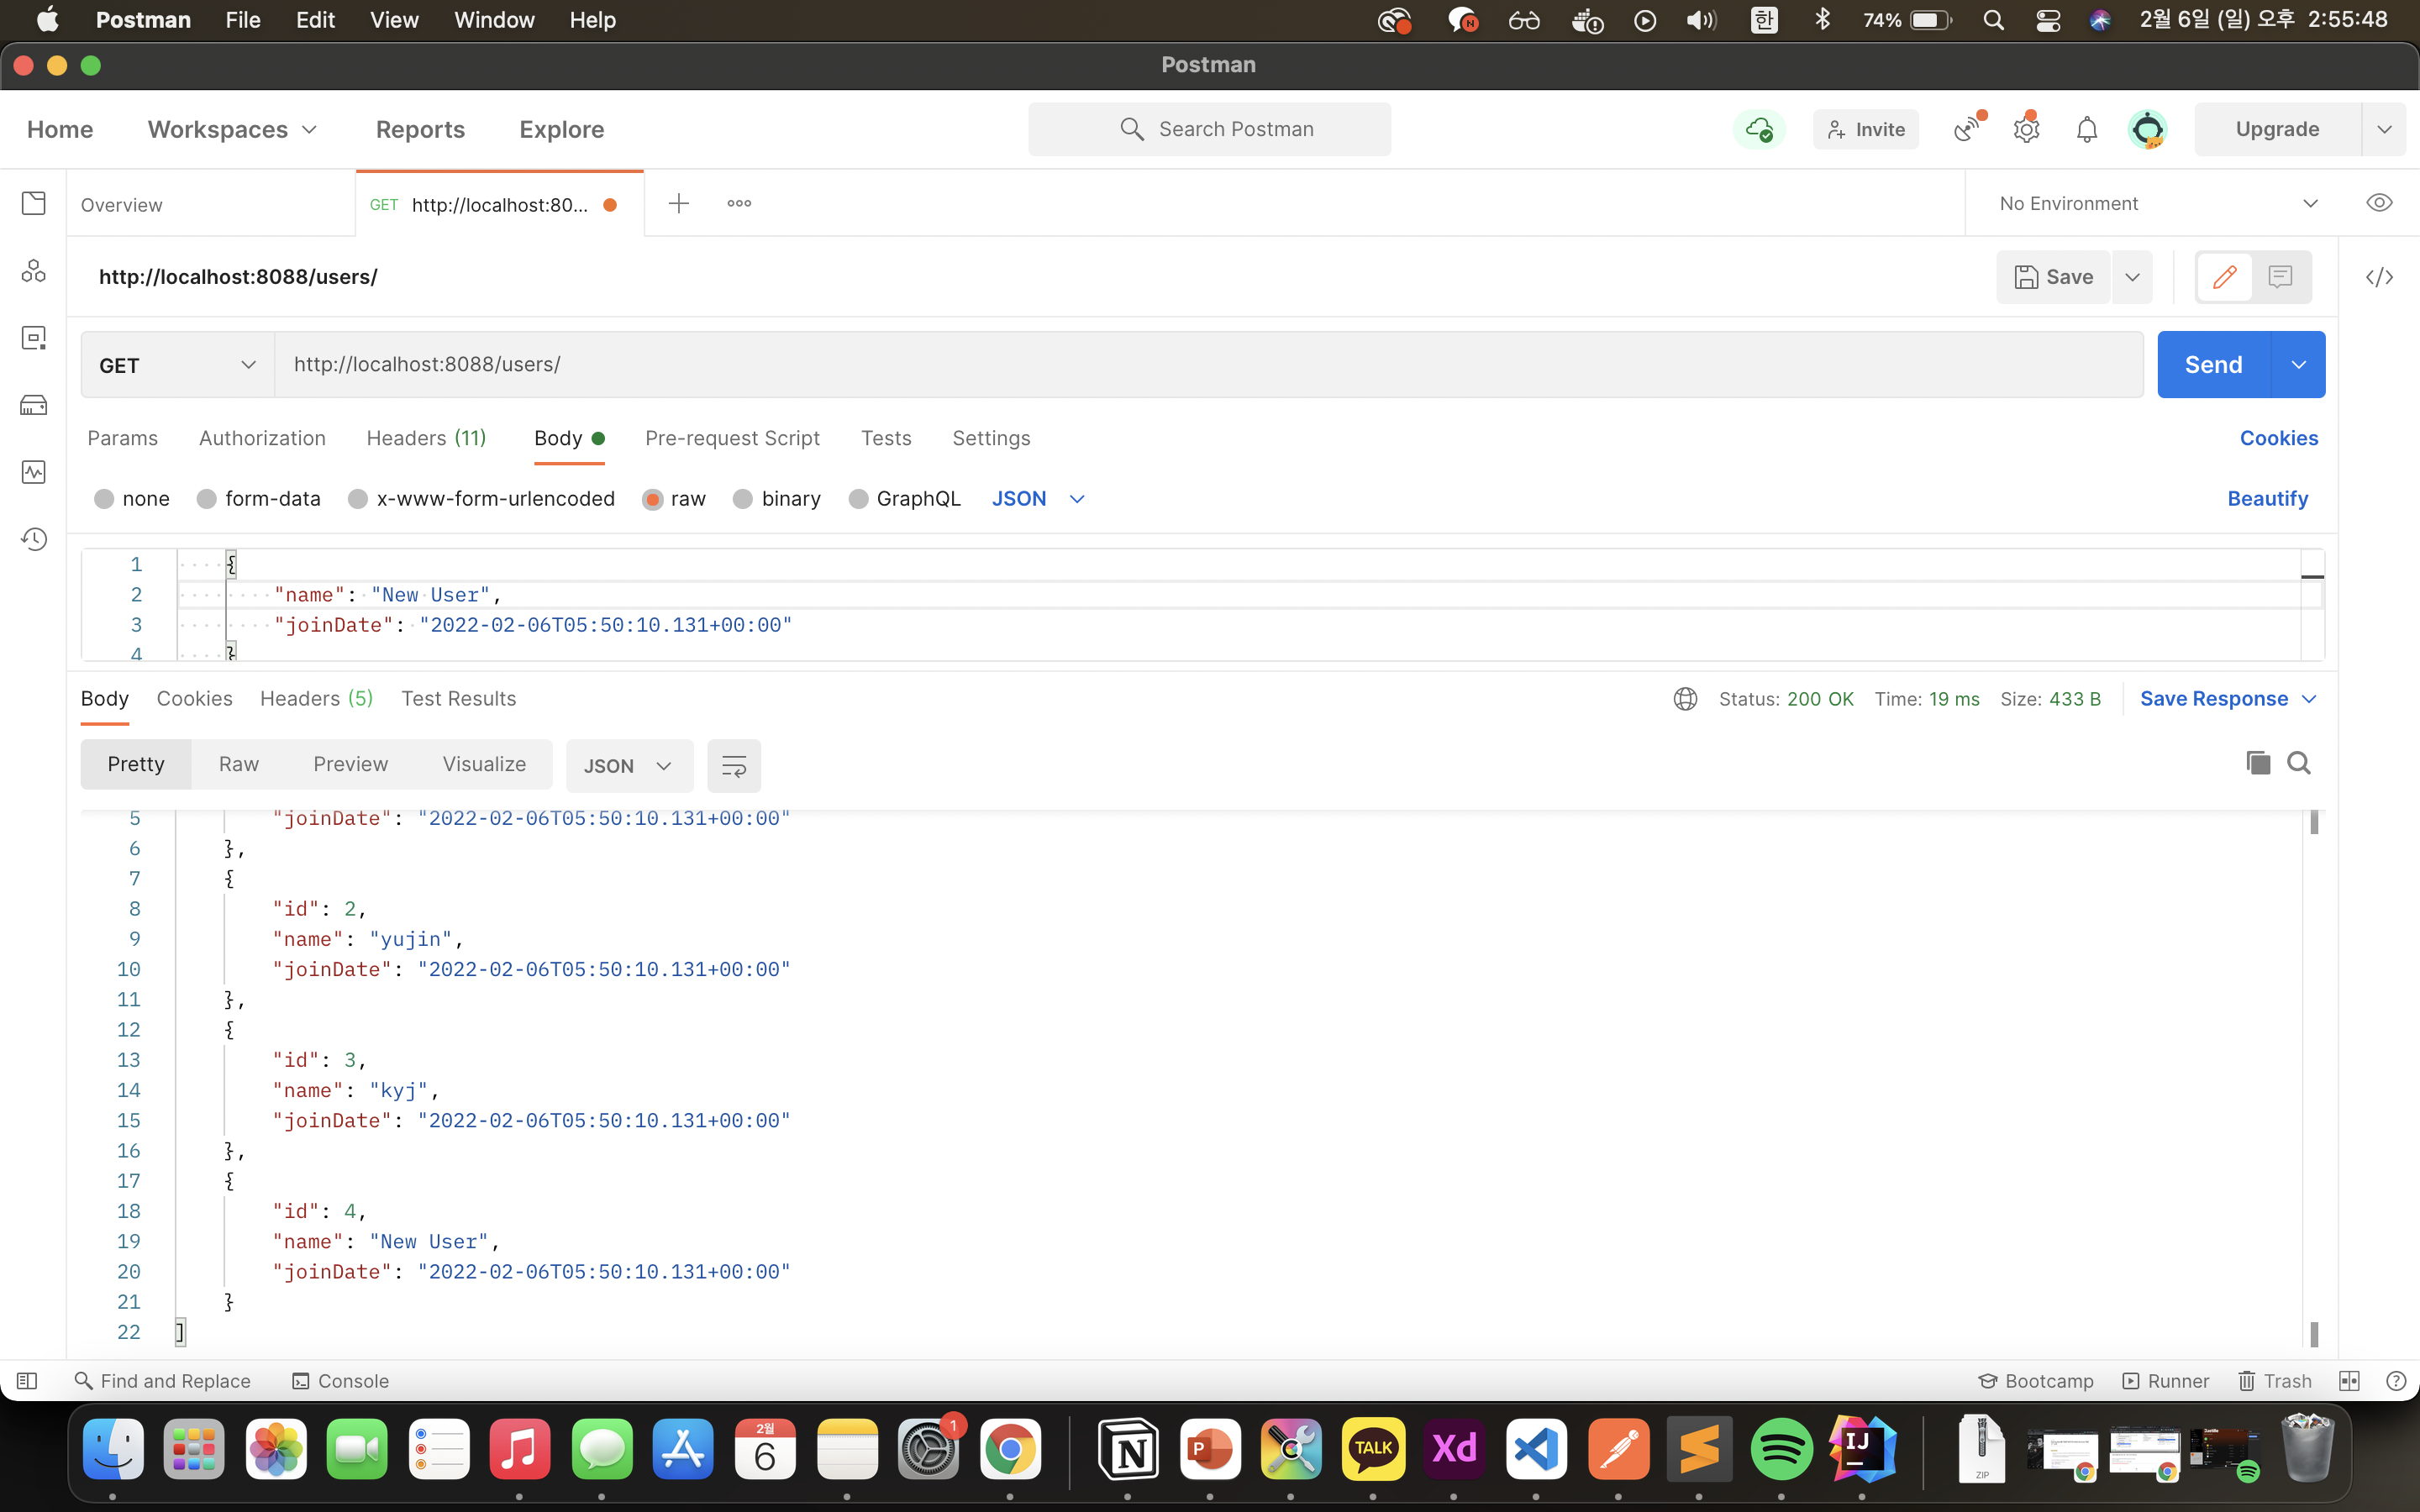Click the blue Send button
The image size is (2420, 1512).
(x=2212, y=365)
